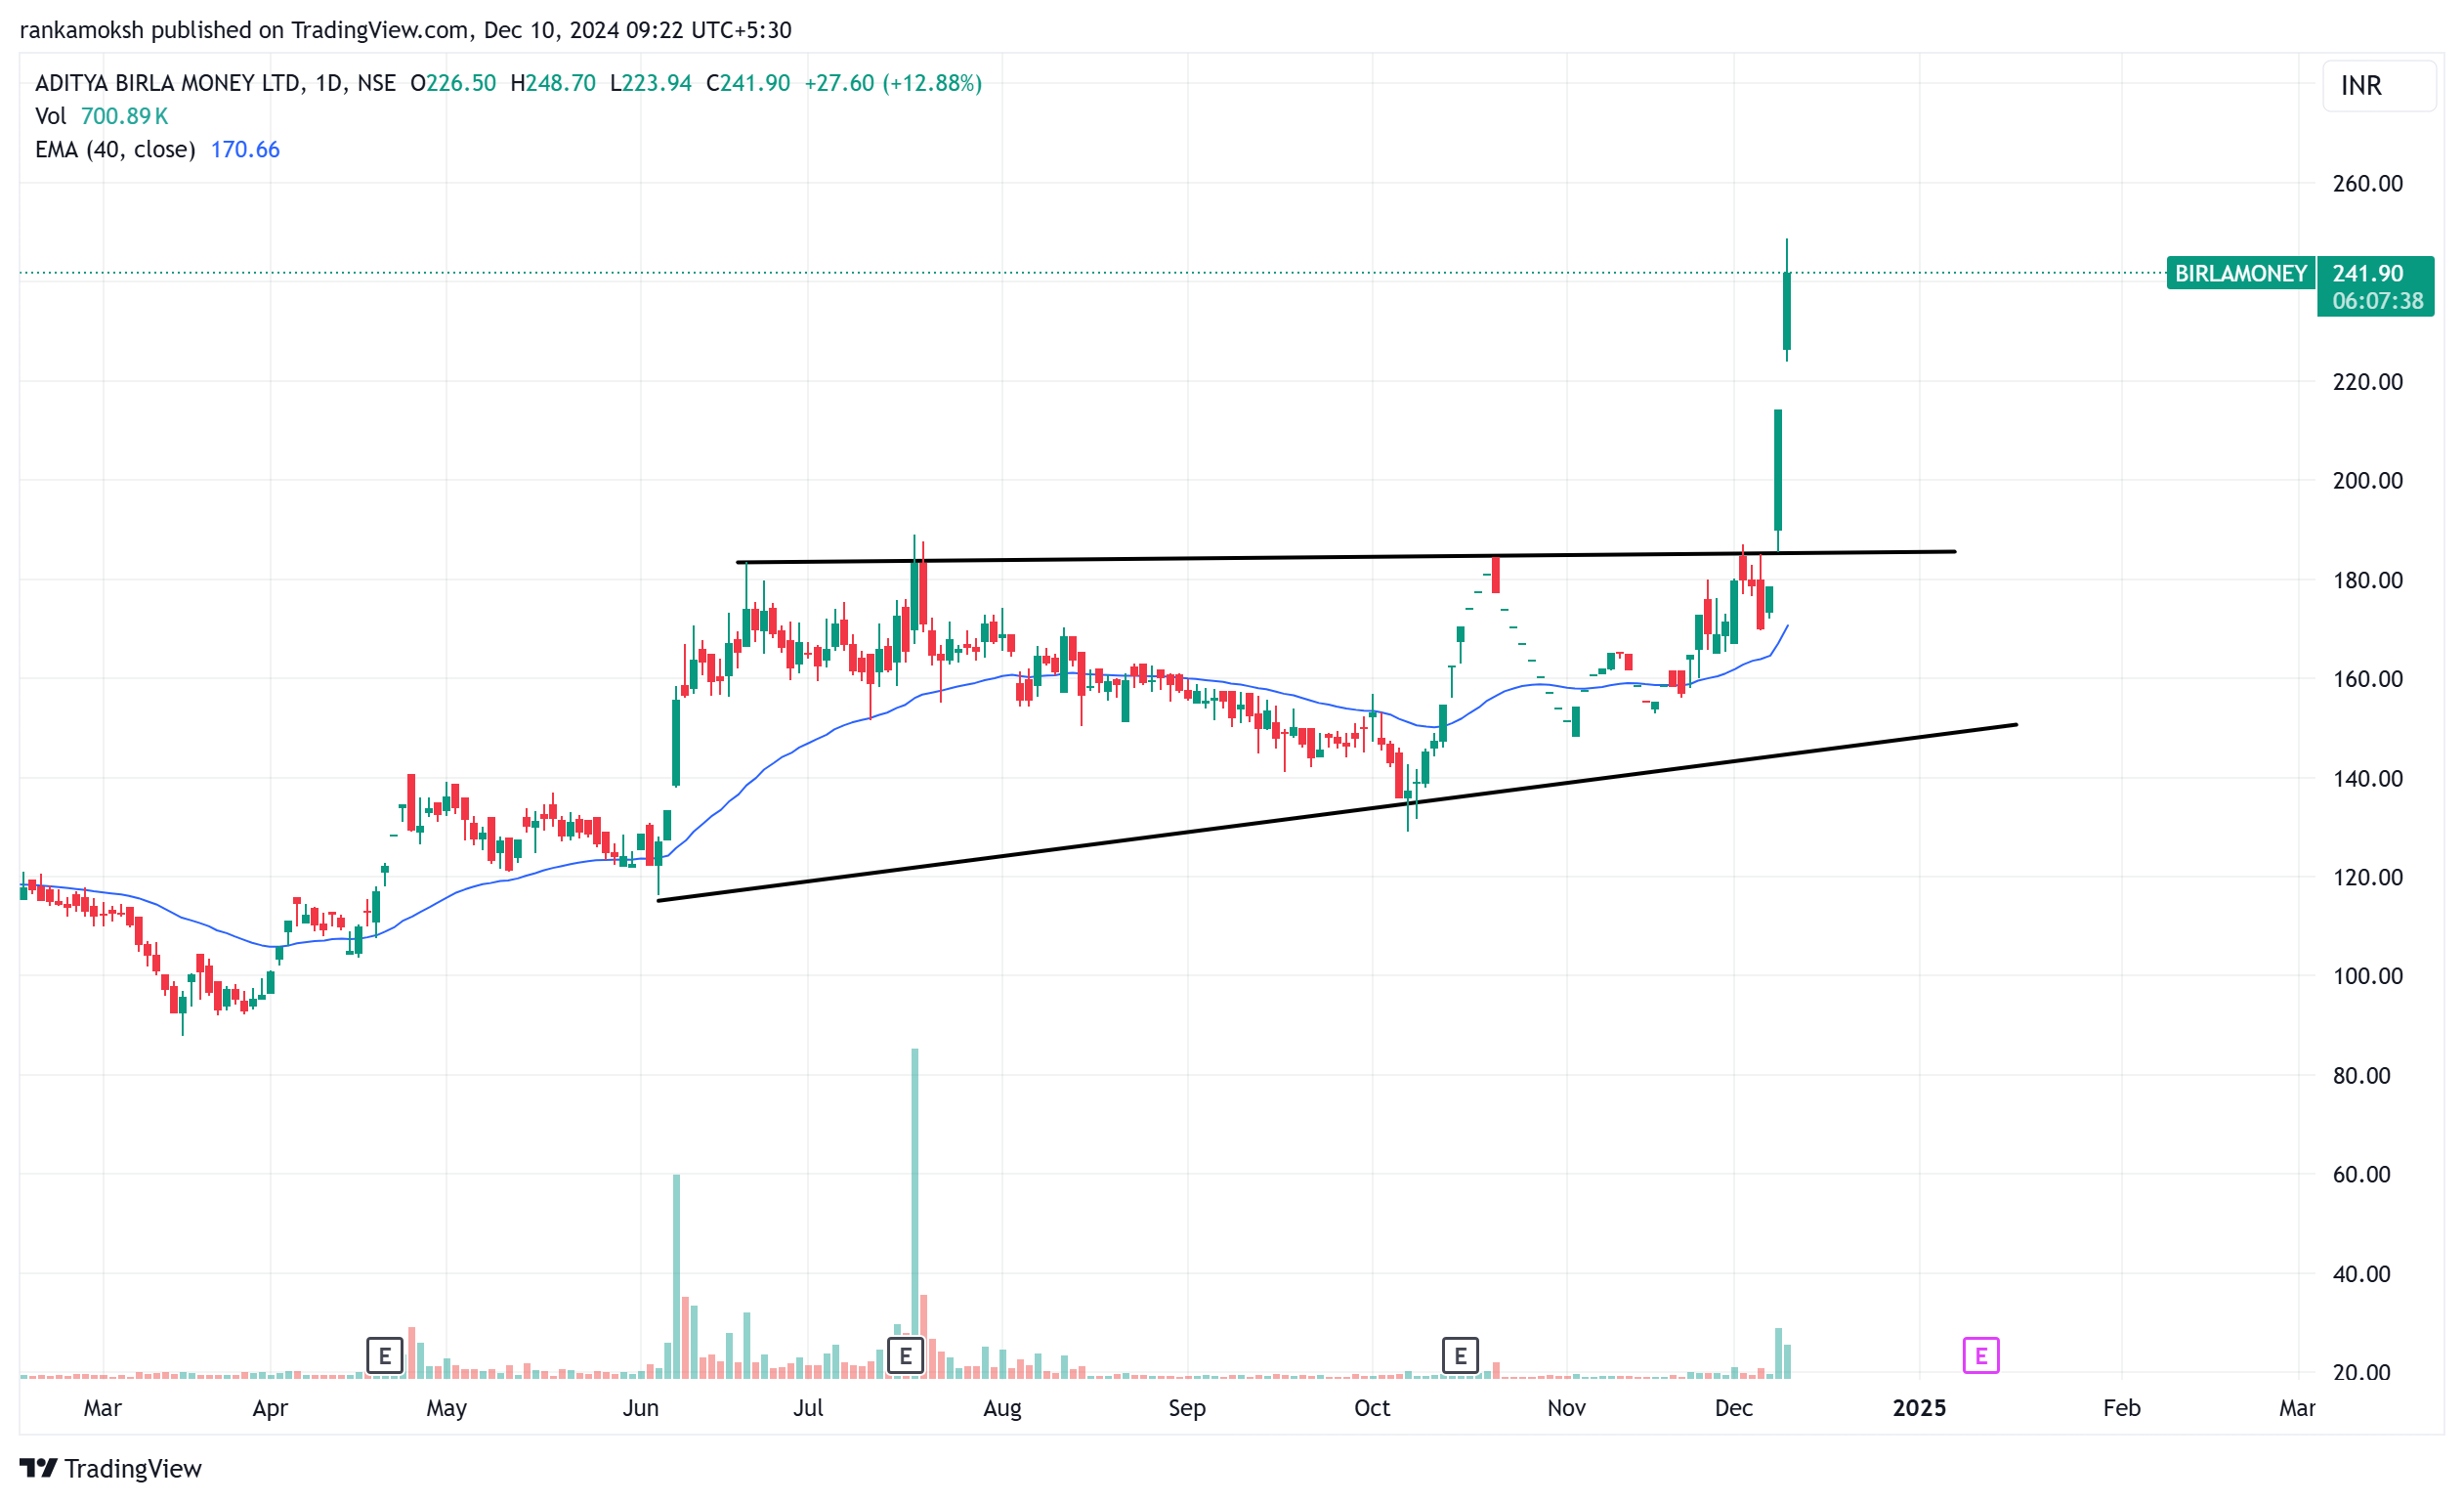Click the Nov label on time axis
Screen dimensions: 2464x1503
(x=1566, y=1408)
